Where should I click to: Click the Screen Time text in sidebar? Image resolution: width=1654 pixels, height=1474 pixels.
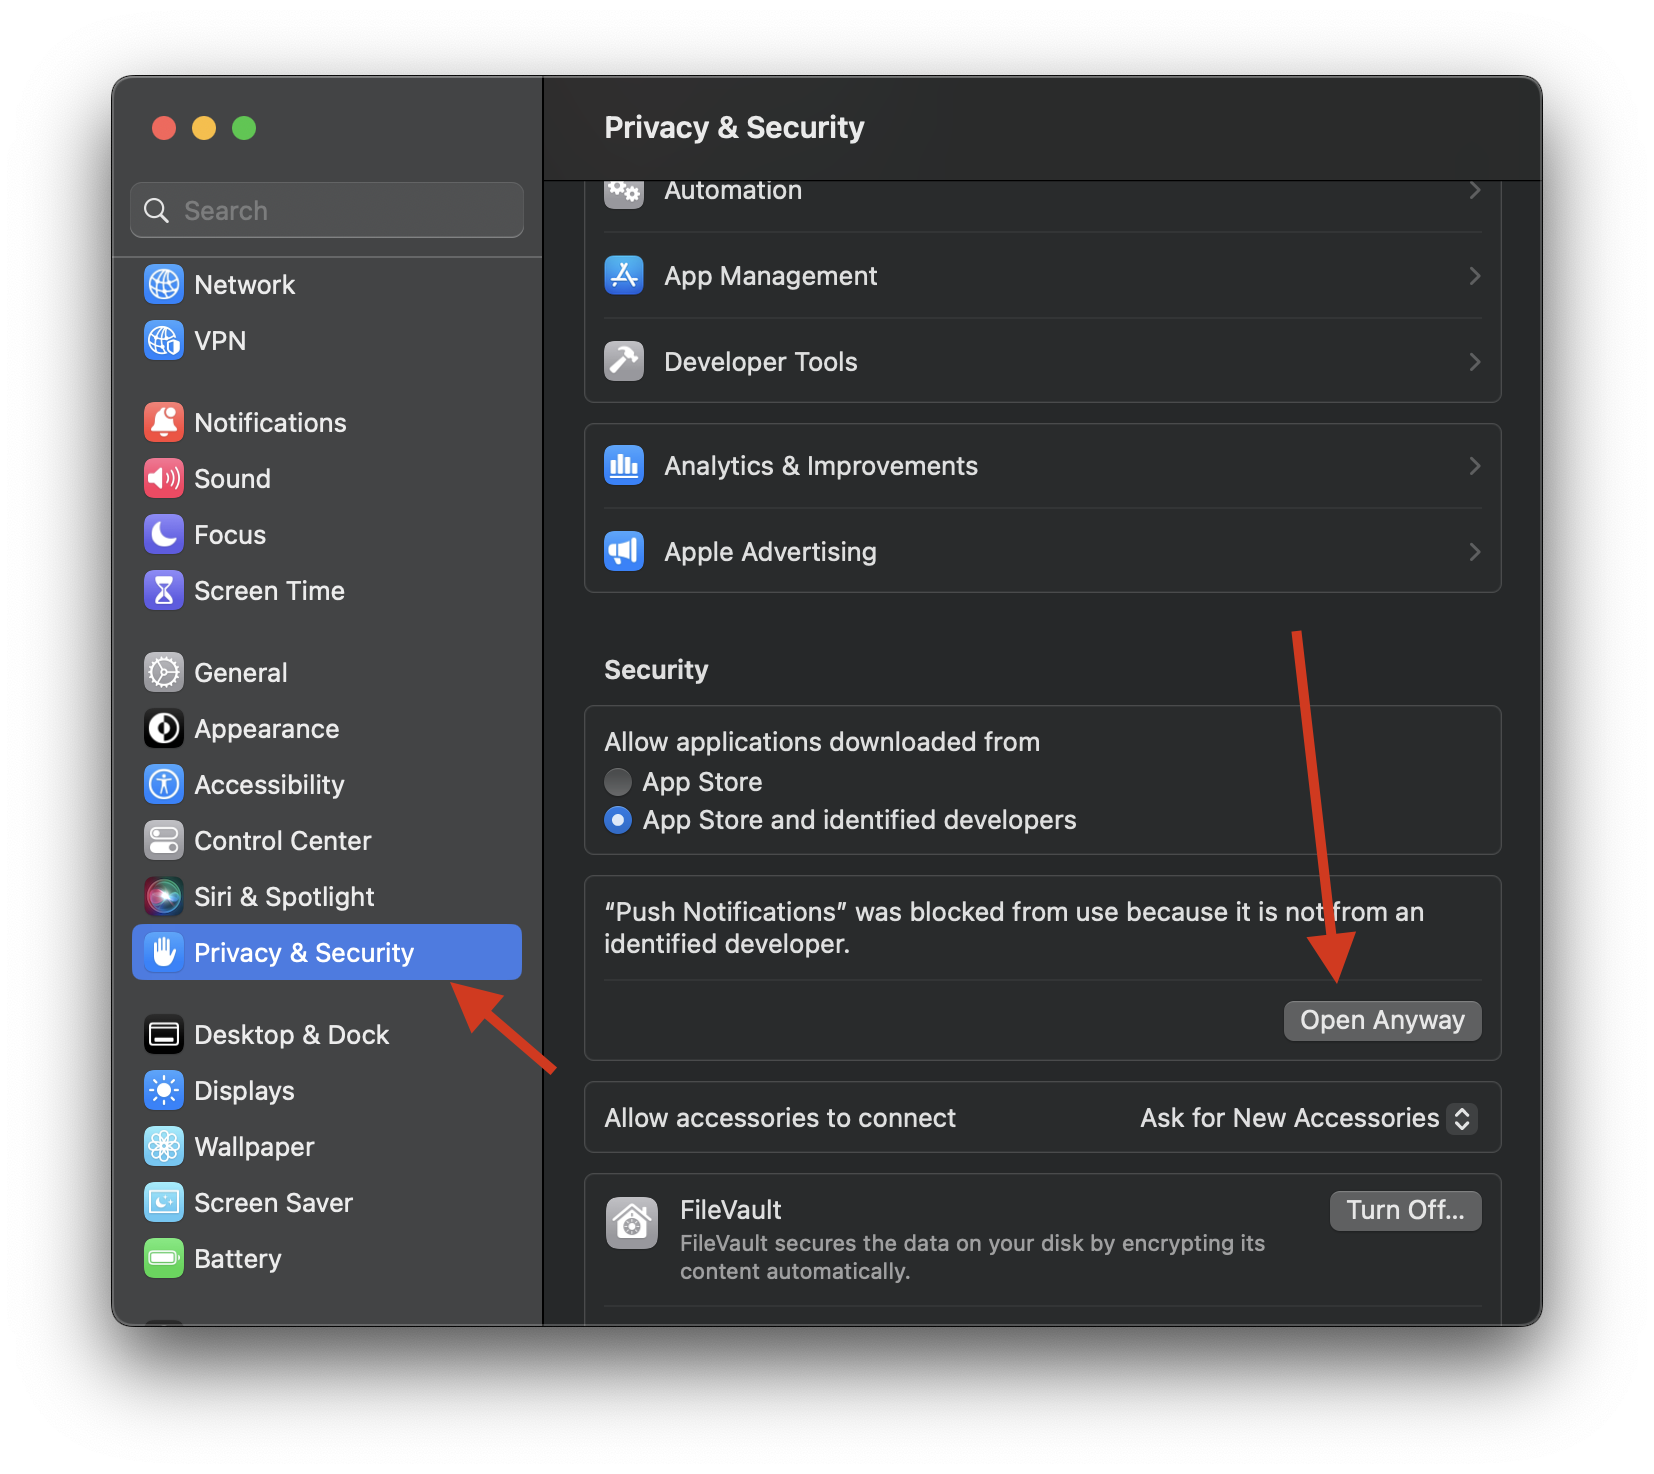[269, 591]
